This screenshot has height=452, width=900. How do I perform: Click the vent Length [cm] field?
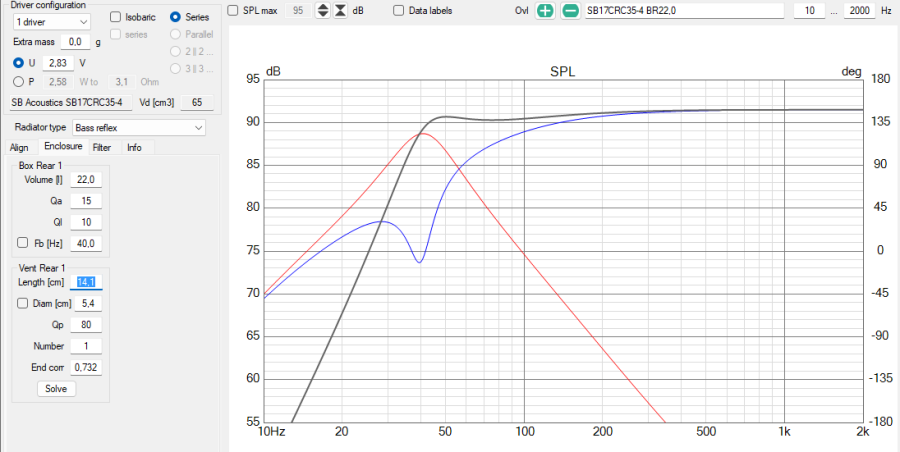(x=86, y=282)
